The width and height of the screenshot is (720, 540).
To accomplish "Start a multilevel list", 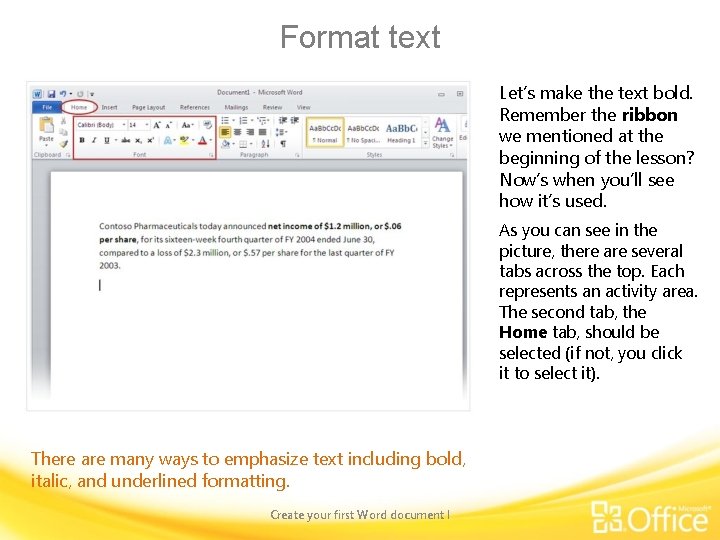I will click(x=262, y=120).
